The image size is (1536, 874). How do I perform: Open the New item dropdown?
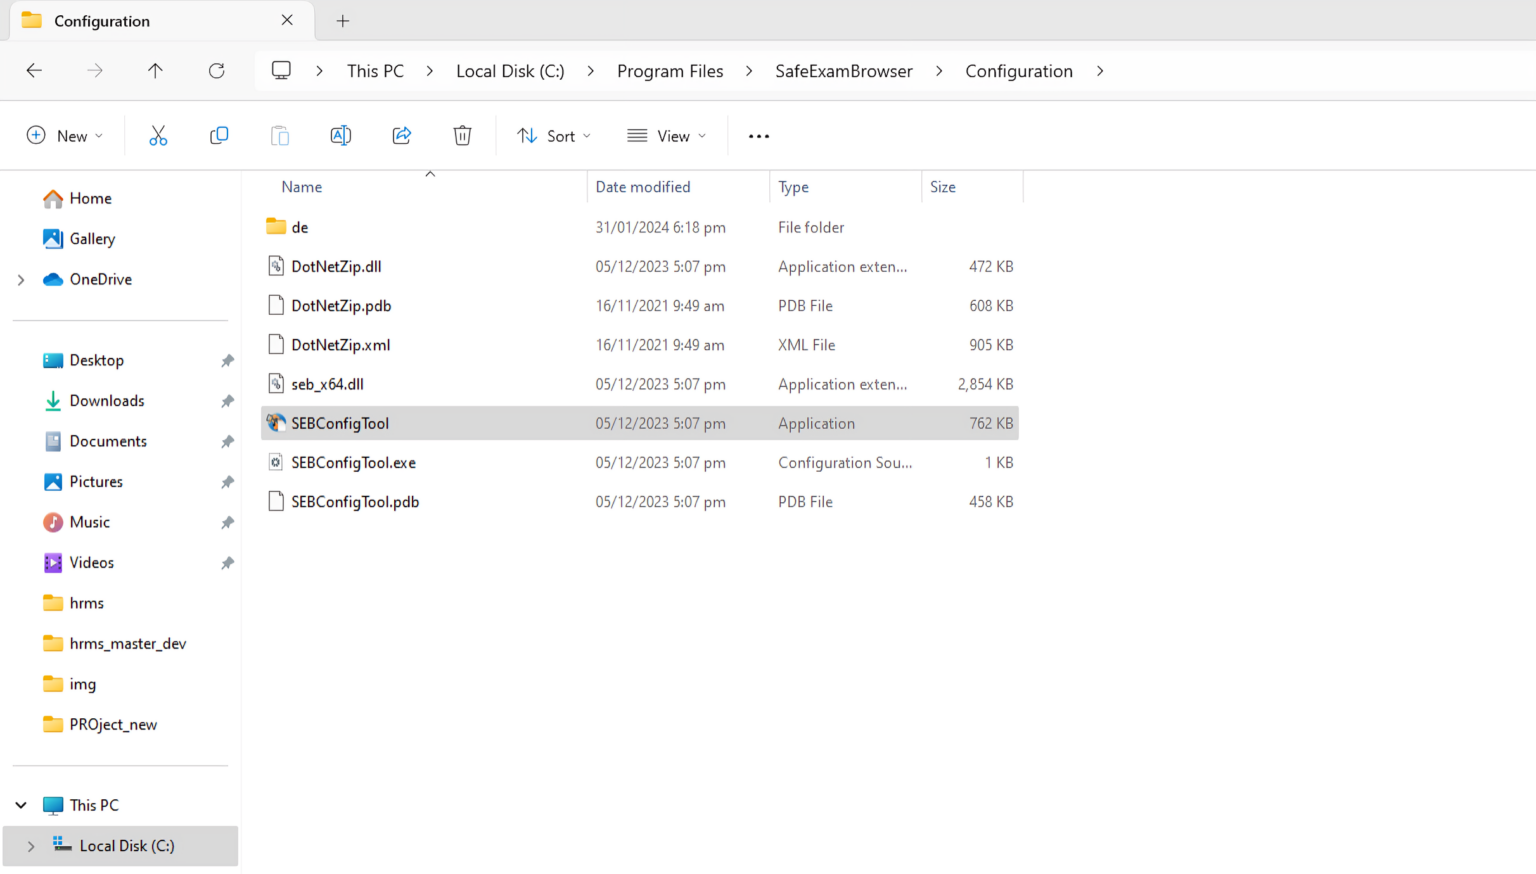pyautogui.click(x=65, y=136)
